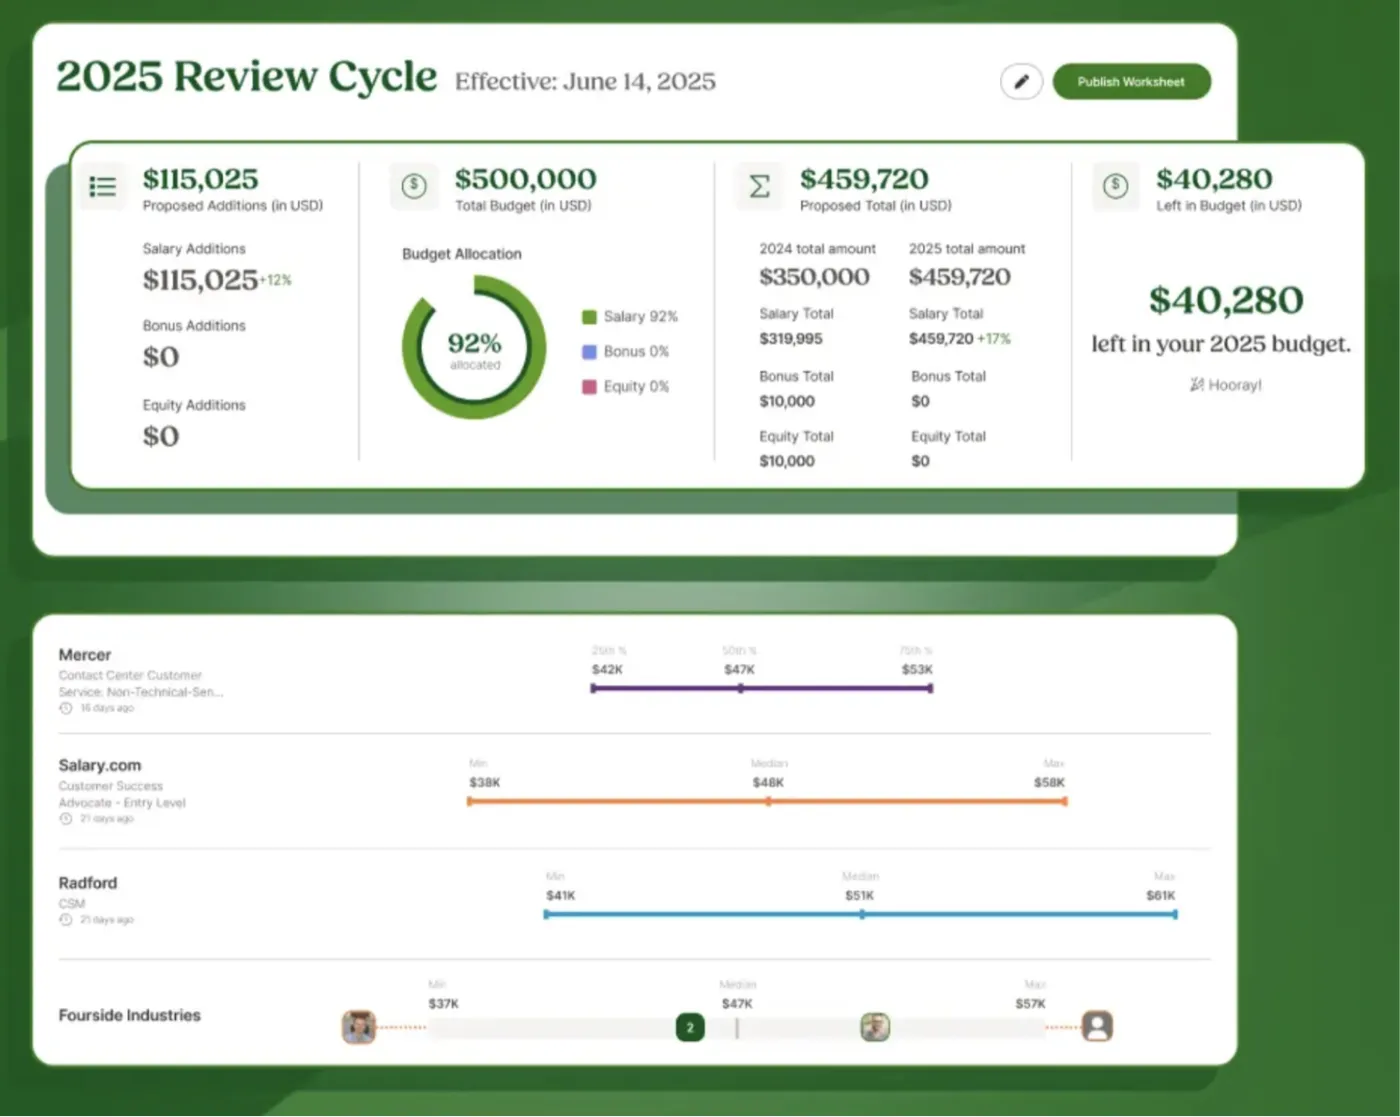Screen dimensions: 1400x1117
Task: Click the Radford benchmark source name
Action: click(x=88, y=883)
